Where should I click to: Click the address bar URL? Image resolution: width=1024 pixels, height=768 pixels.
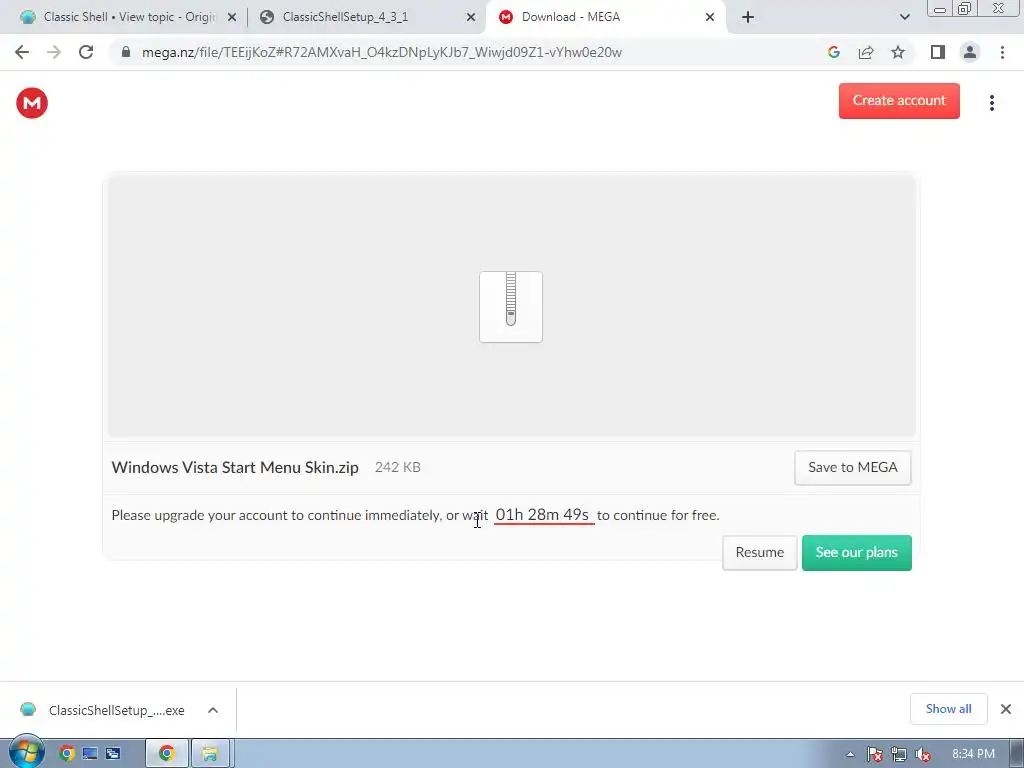tap(381, 52)
